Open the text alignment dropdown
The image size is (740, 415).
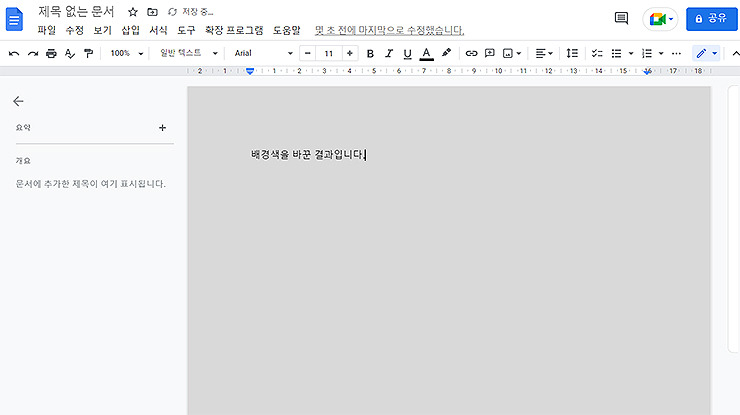[x=544, y=53]
